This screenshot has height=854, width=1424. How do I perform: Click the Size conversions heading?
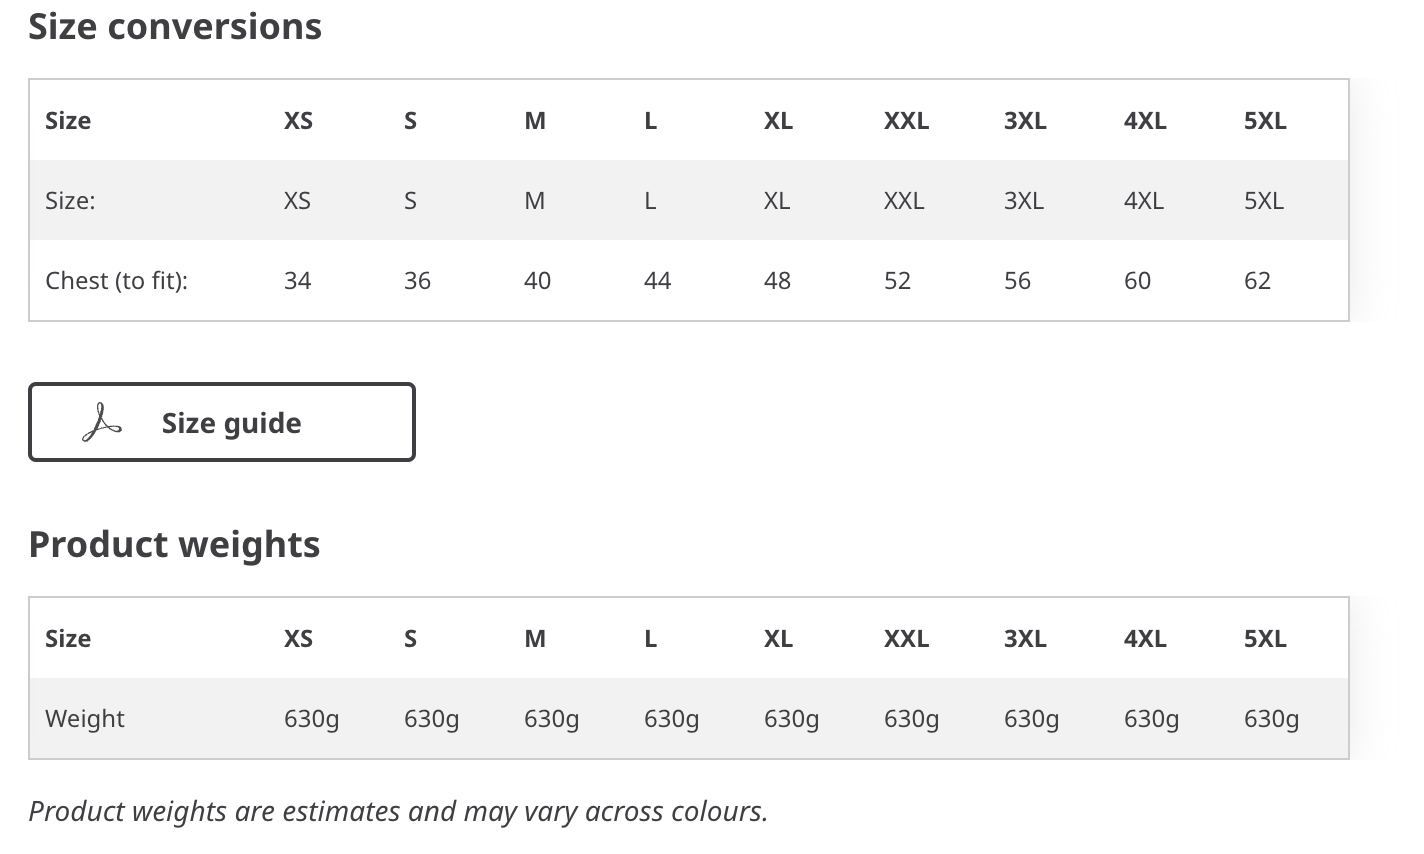coord(175,26)
